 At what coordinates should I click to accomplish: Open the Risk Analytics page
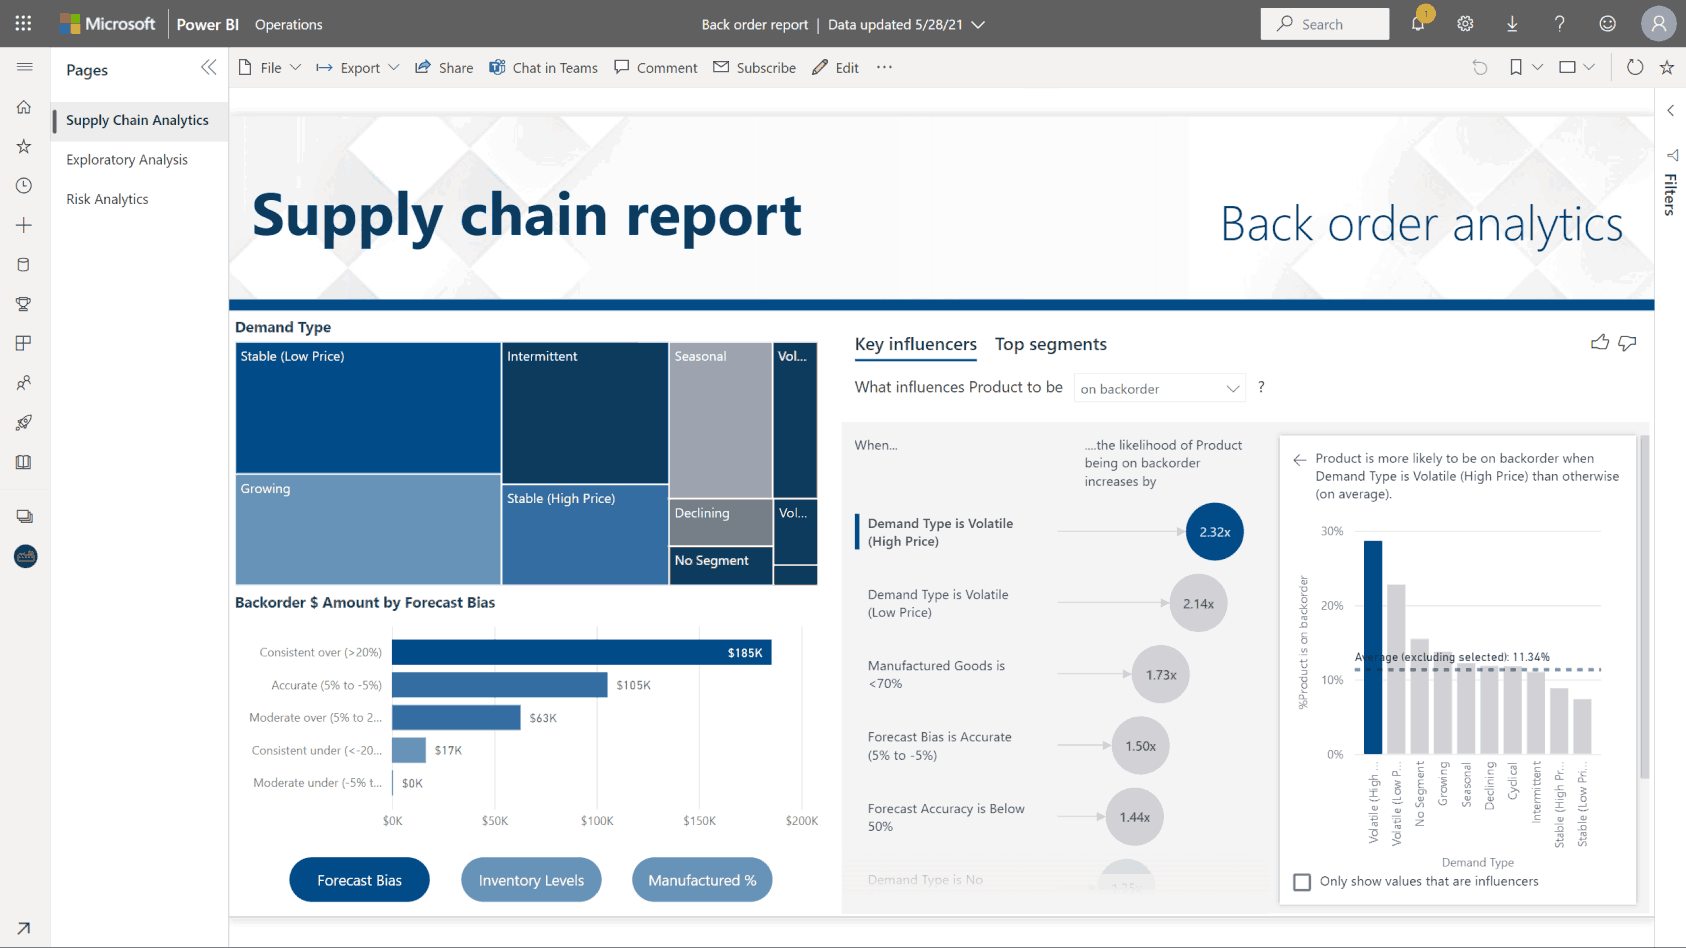coord(106,198)
